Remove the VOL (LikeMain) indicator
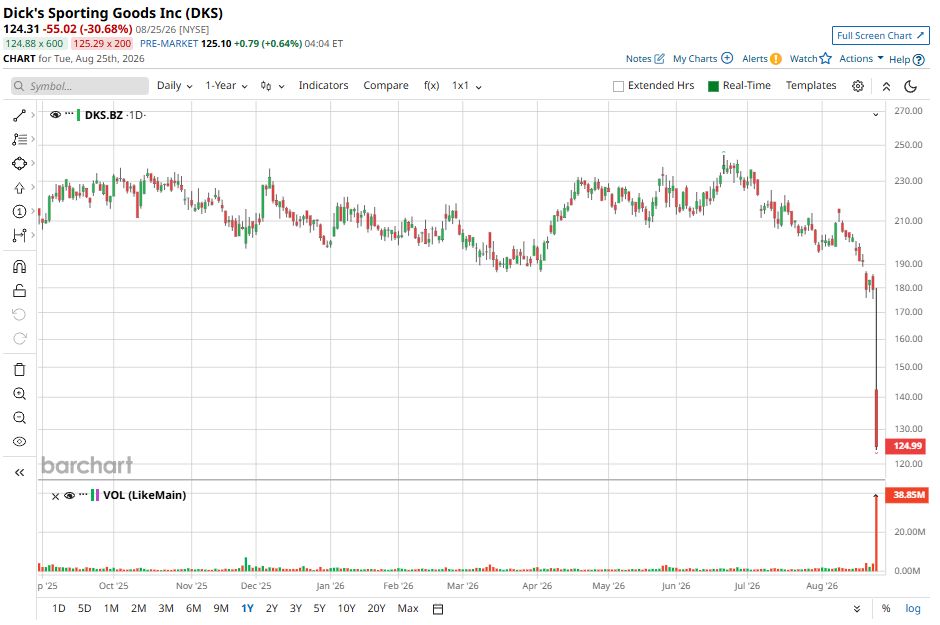The height and width of the screenshot is (625, 940). click(55, 496)
